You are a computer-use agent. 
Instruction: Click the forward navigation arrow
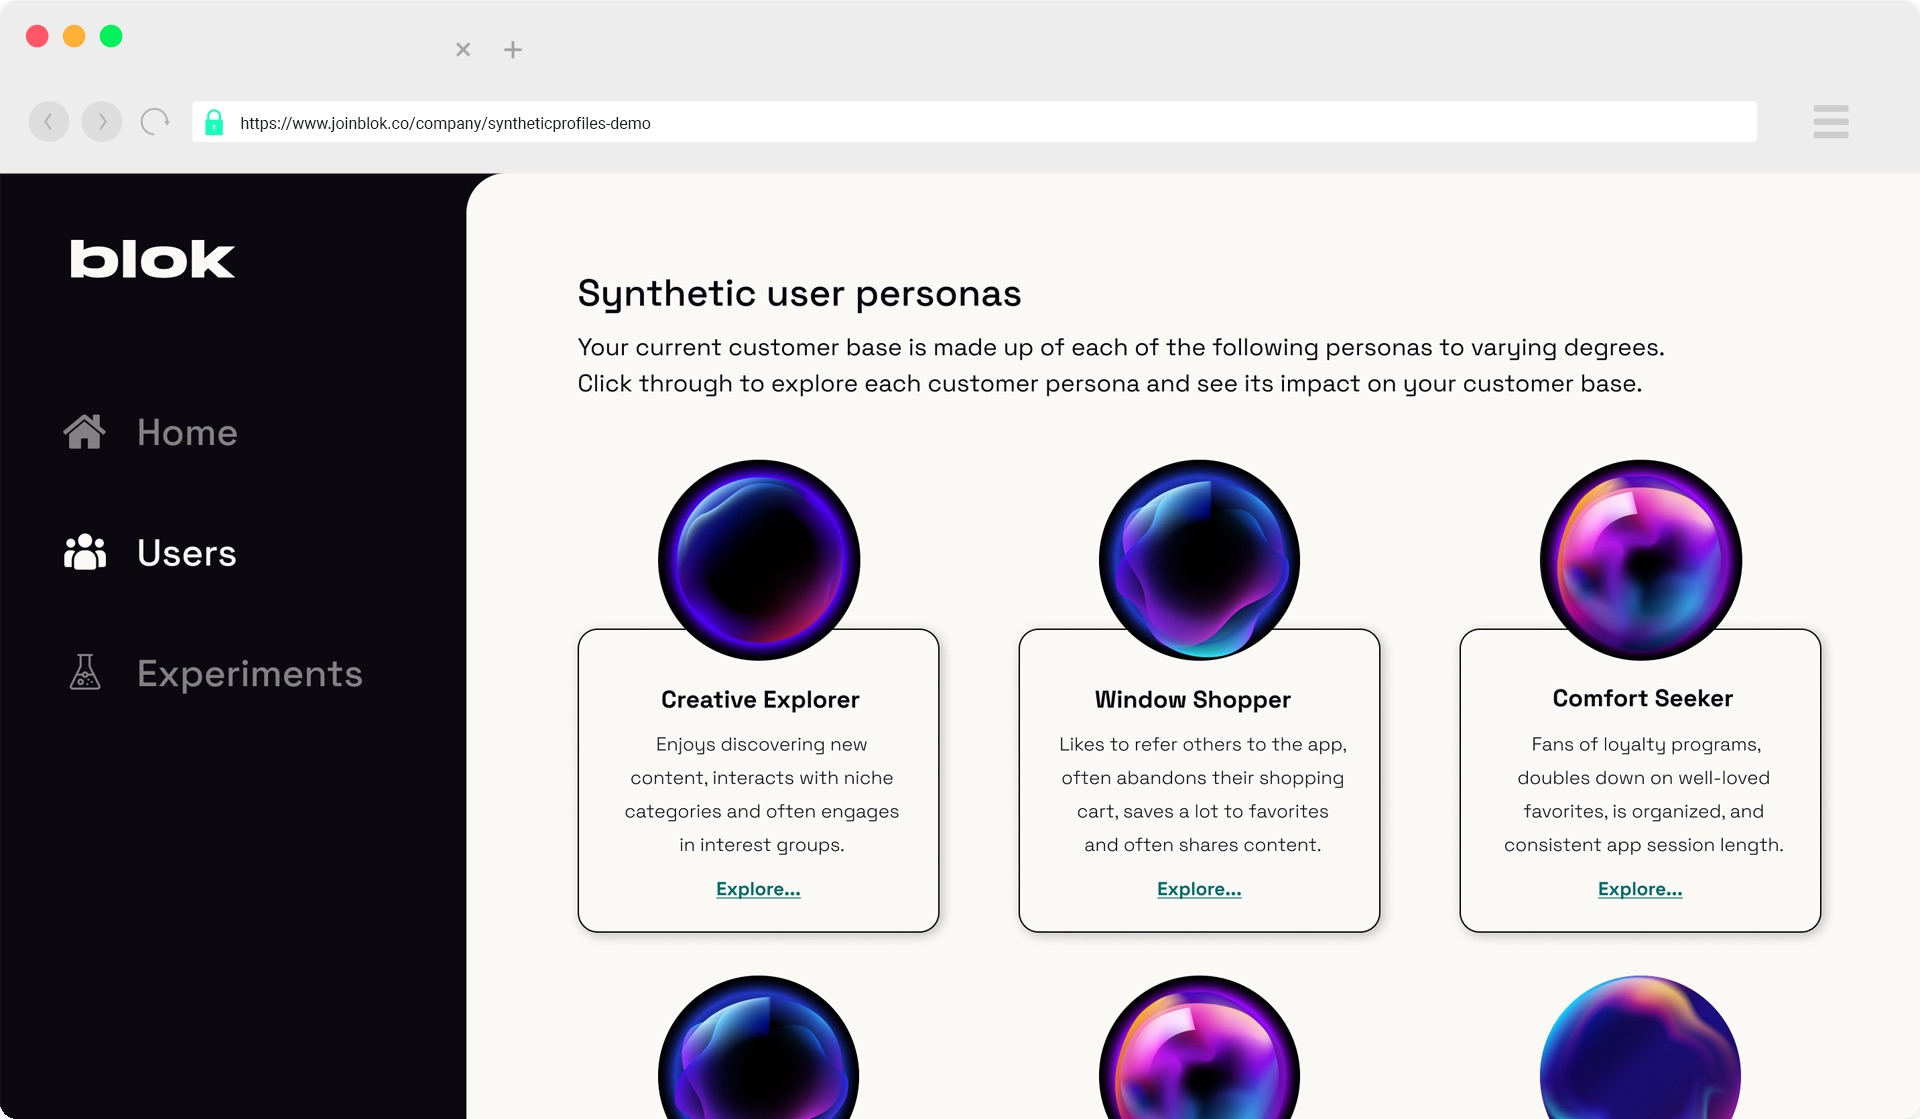[x=102, y=121]
